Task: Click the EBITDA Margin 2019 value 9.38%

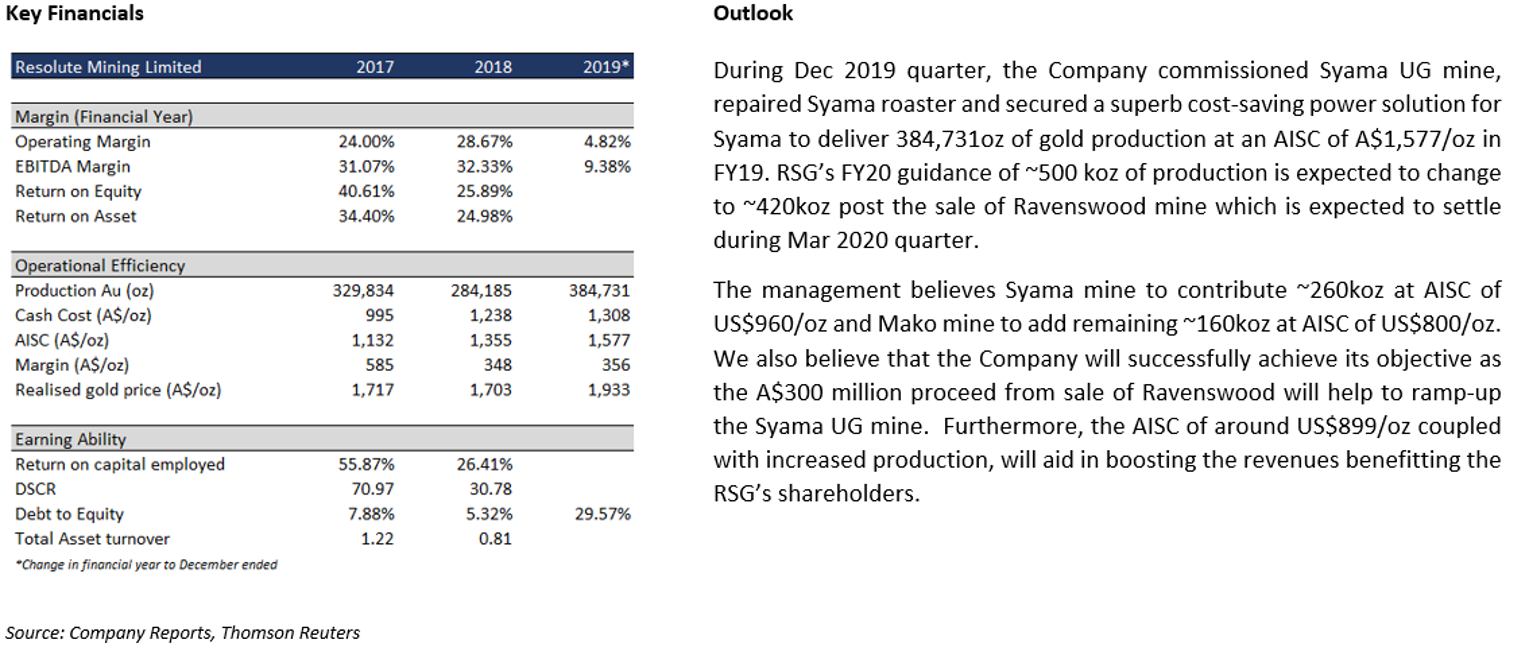Action: [608, 167]
